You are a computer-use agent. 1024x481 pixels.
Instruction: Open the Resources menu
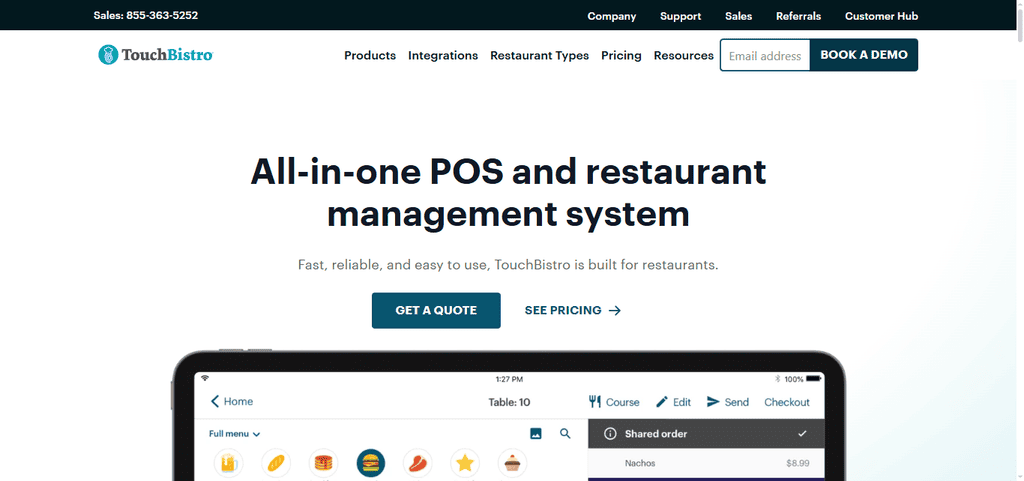(684, 55)
